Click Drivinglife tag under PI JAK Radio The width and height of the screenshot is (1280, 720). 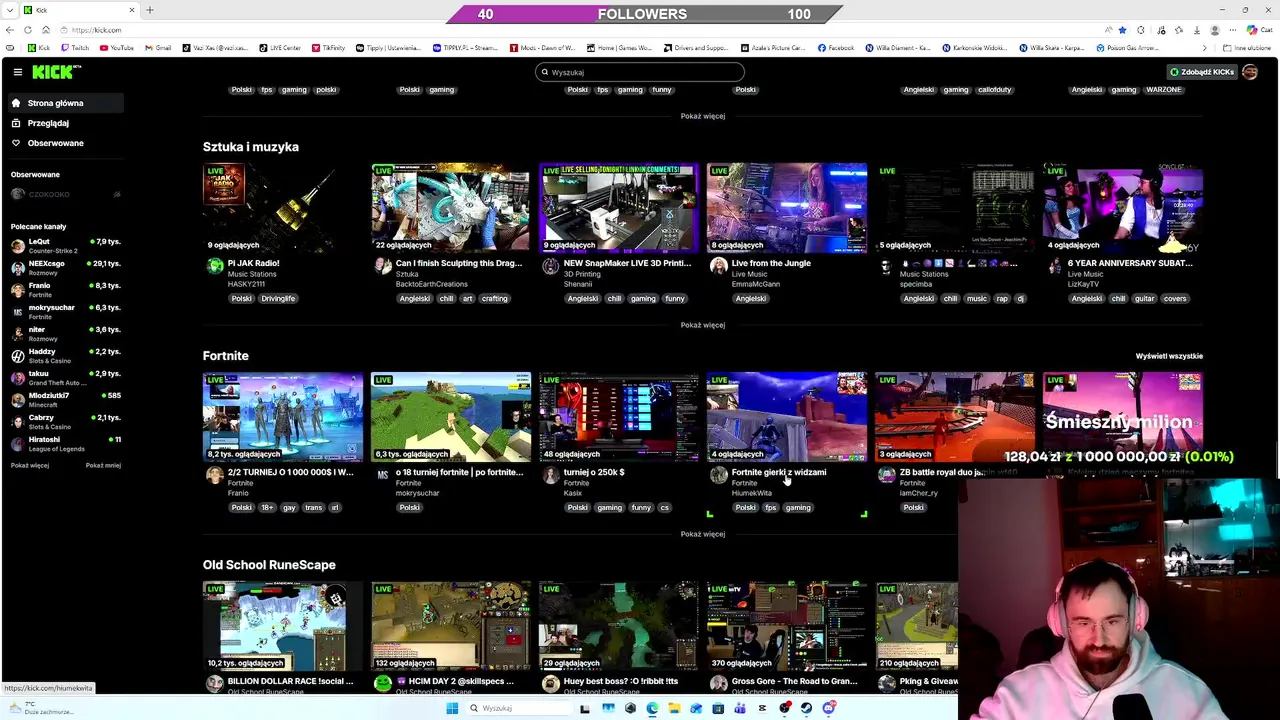click(278, 298)
